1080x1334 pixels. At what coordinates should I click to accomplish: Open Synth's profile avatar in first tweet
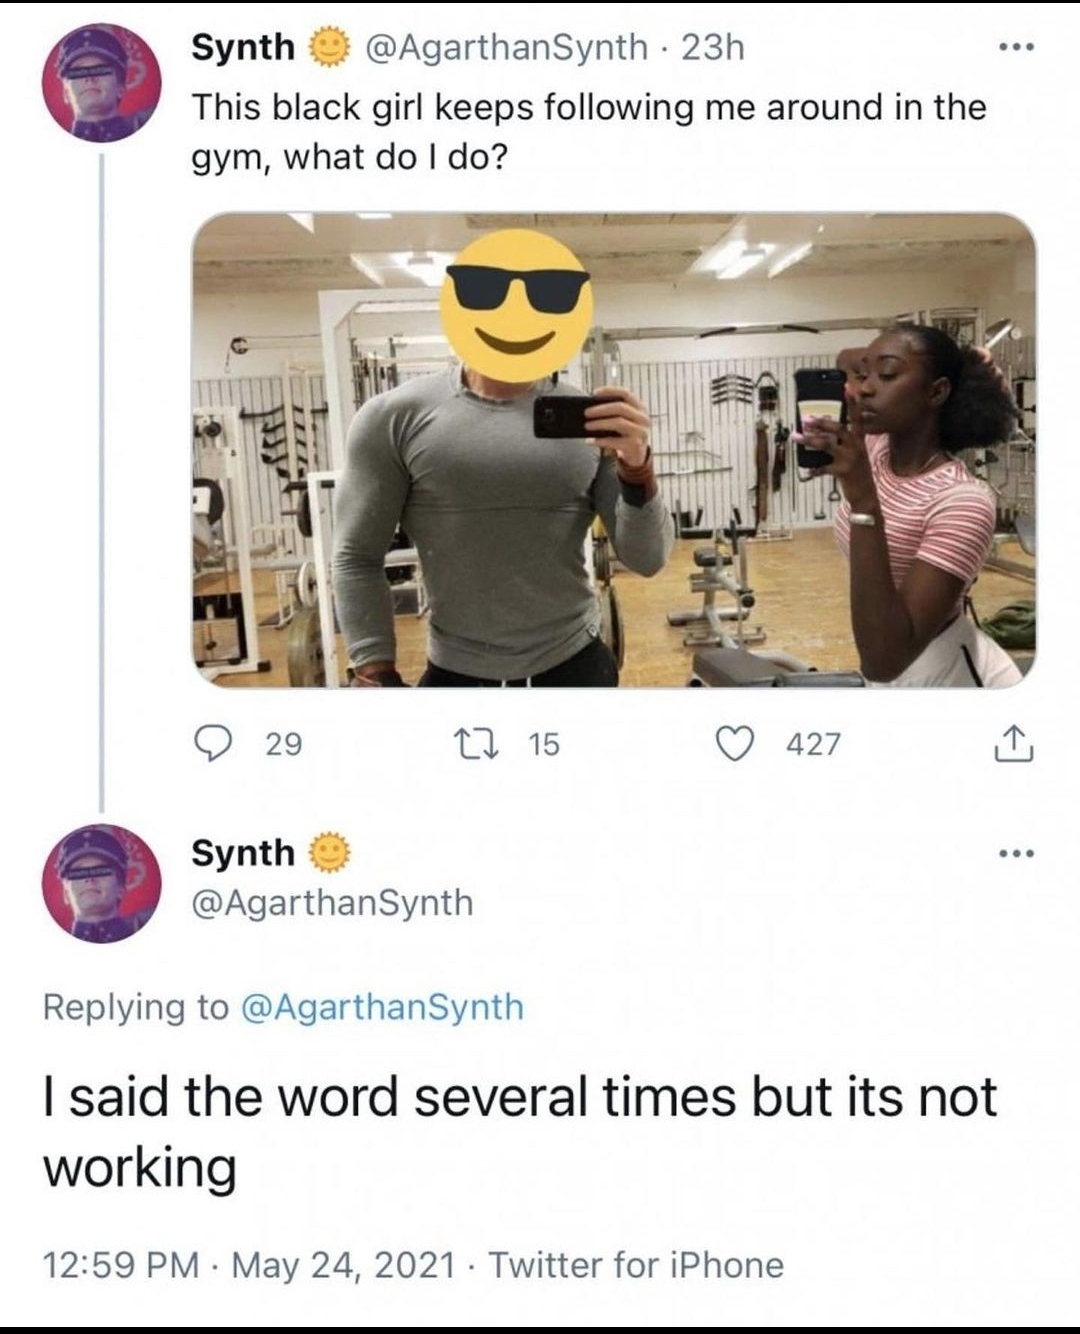(101, 81)
